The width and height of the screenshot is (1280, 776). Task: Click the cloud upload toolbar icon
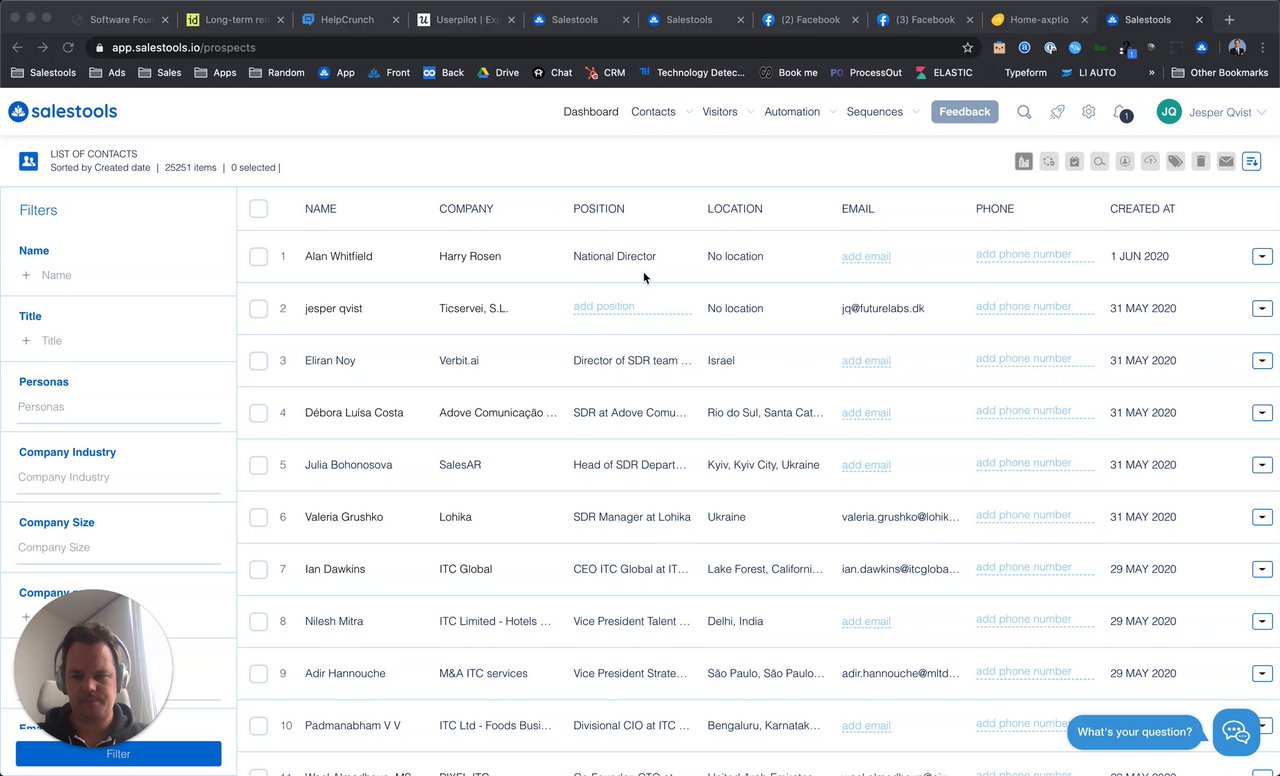(x=1150, y=161)
